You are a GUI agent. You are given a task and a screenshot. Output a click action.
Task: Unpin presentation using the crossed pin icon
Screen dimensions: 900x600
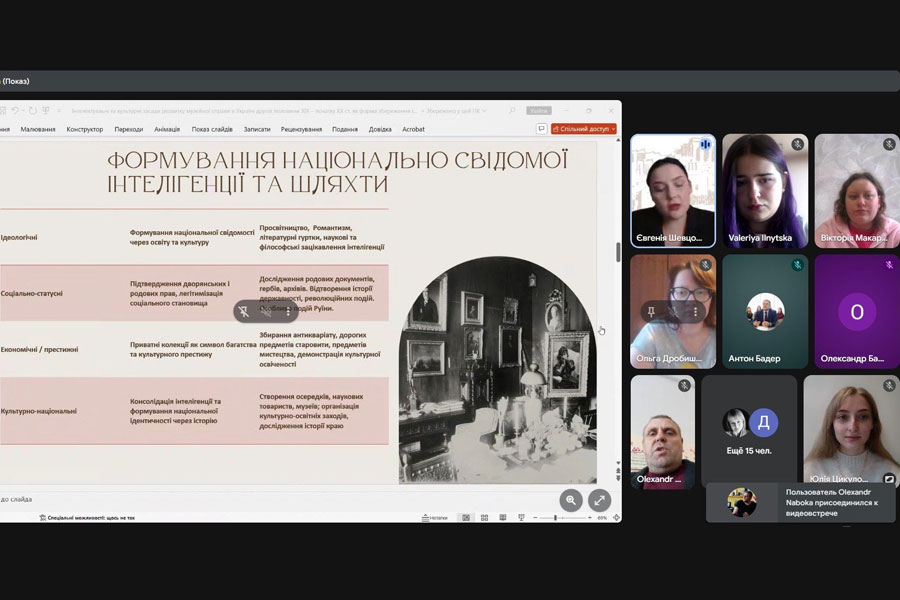244,311
